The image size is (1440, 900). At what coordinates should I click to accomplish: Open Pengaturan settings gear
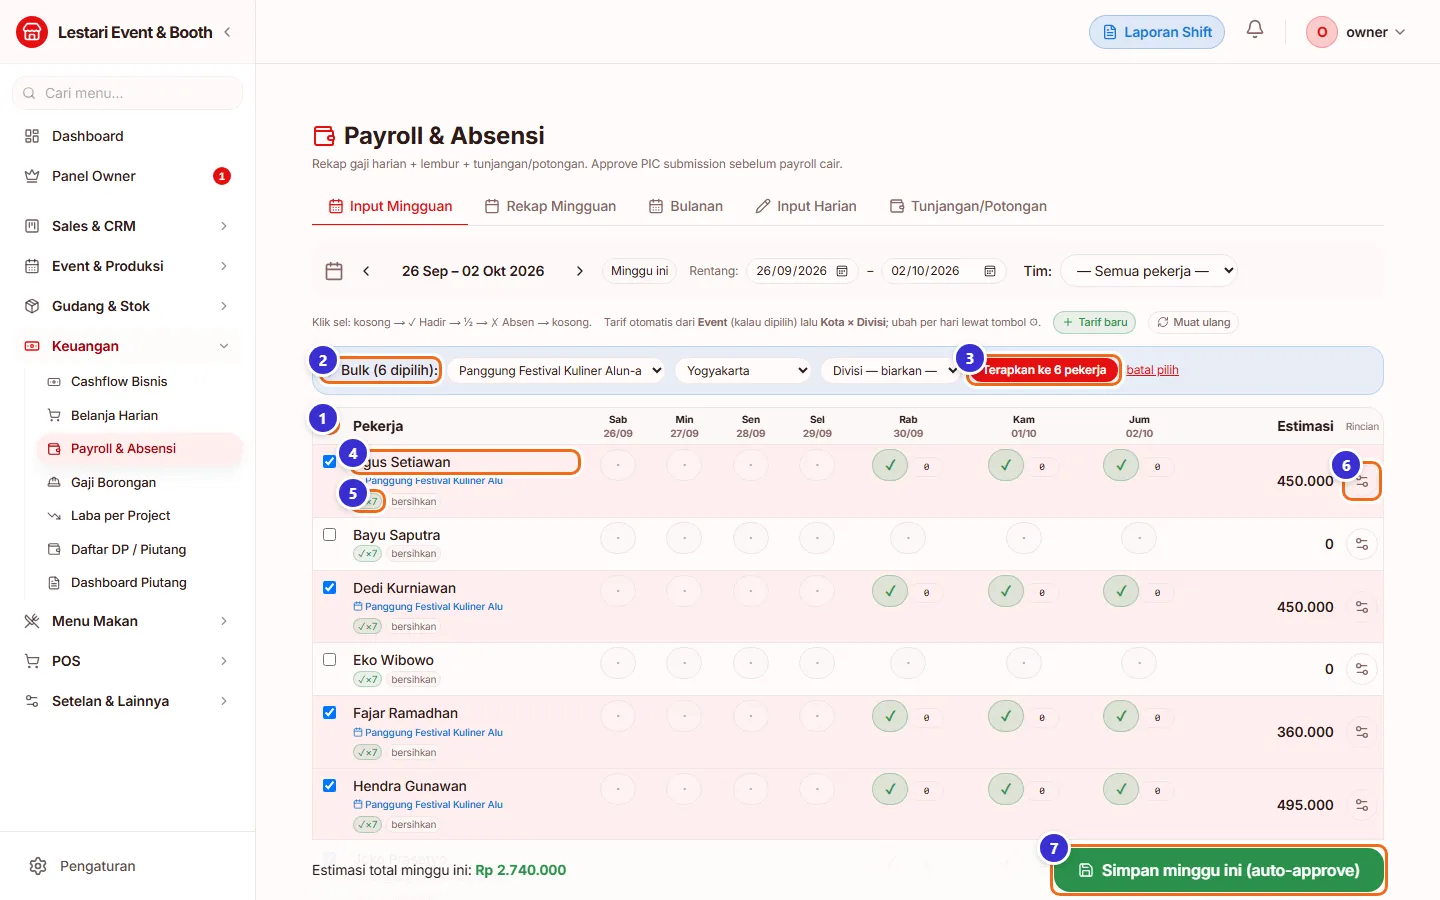click(x=38, y=866)
